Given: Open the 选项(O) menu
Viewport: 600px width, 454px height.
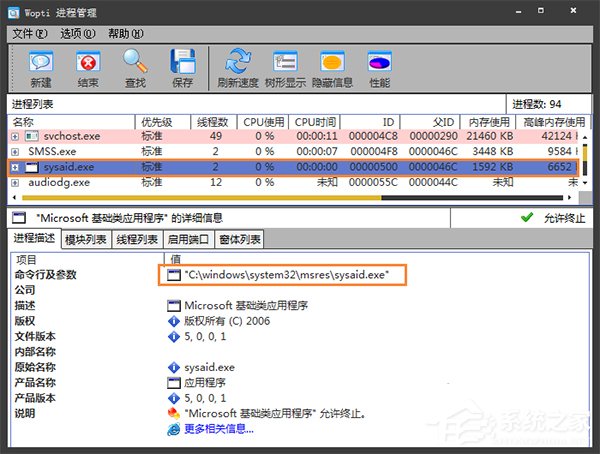Looking at the screenshot, I should [78, 34].
